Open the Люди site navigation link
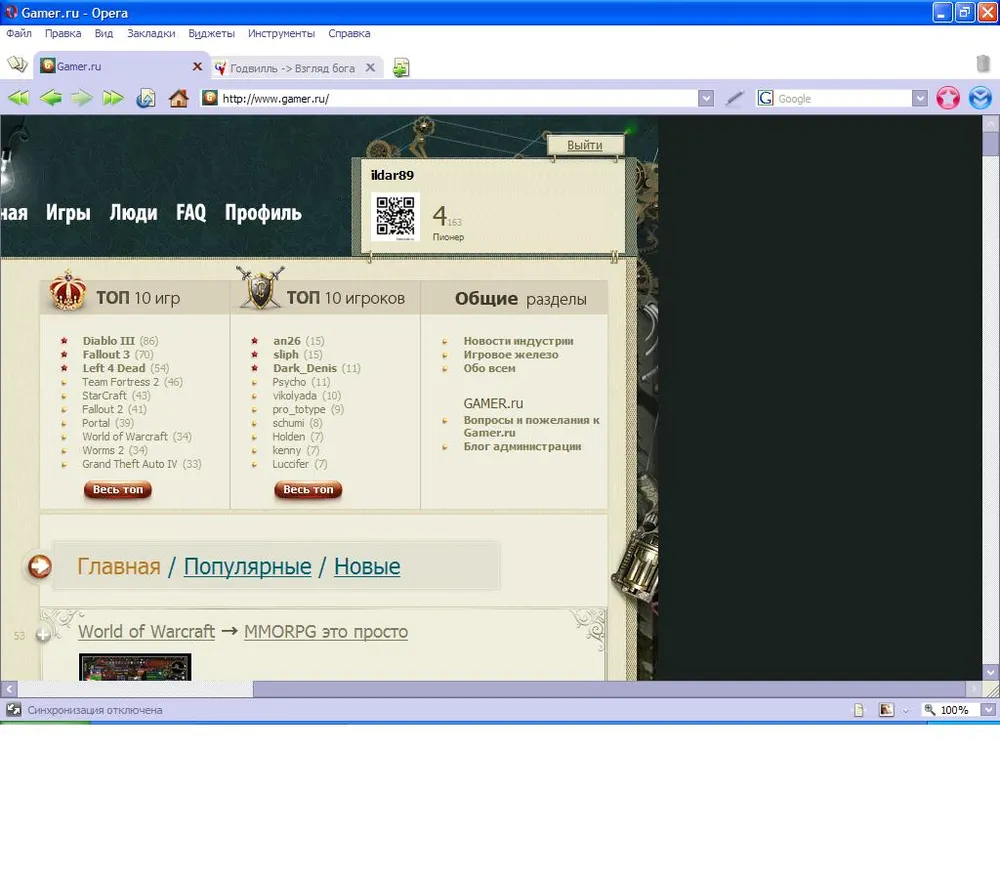 click(x=133, y=212)
